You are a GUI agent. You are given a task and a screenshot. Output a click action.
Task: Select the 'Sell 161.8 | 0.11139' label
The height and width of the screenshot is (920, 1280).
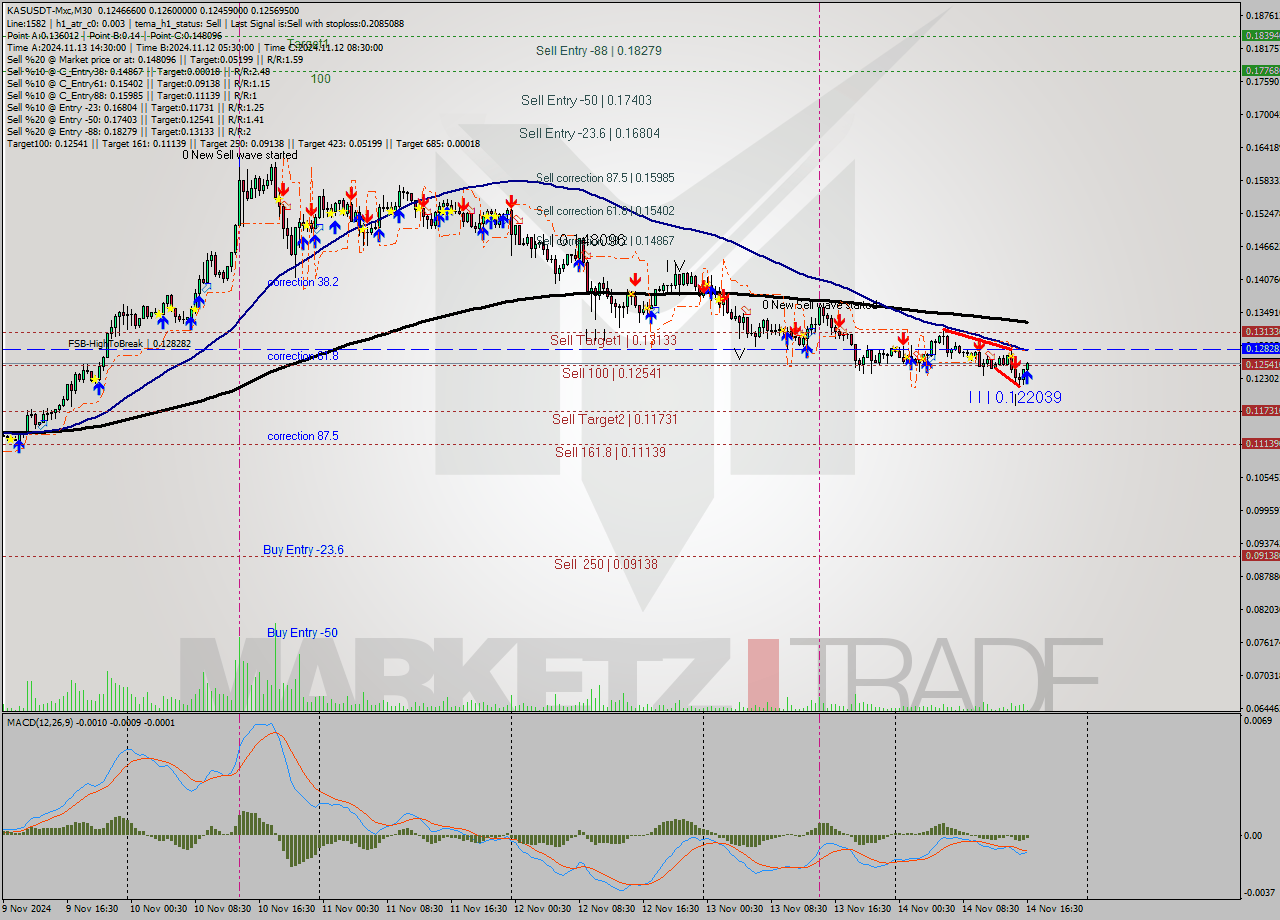[610, 452]
